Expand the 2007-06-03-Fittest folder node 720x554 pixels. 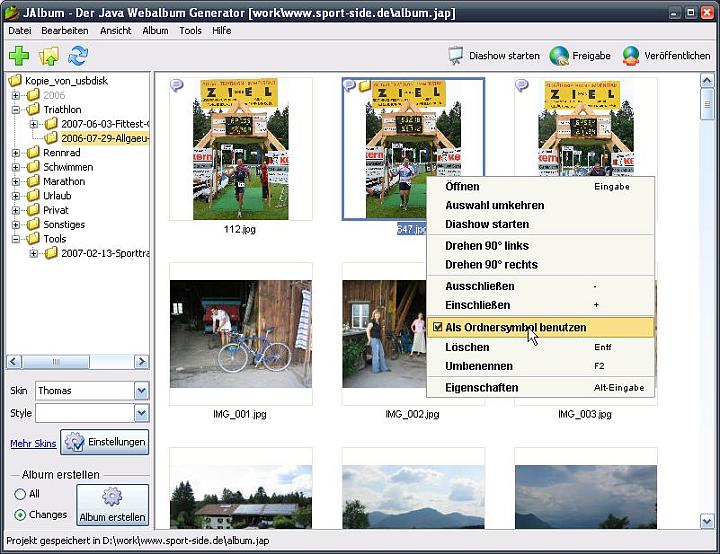[x=34, y=124]
